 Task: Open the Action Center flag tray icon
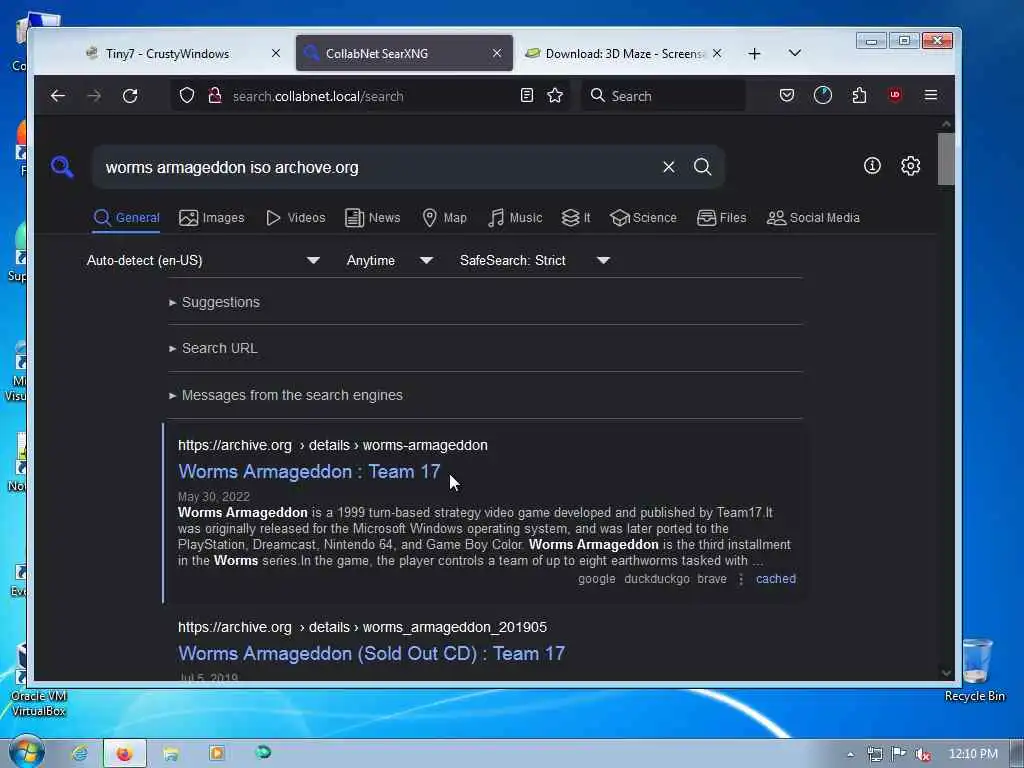[899, 754]
